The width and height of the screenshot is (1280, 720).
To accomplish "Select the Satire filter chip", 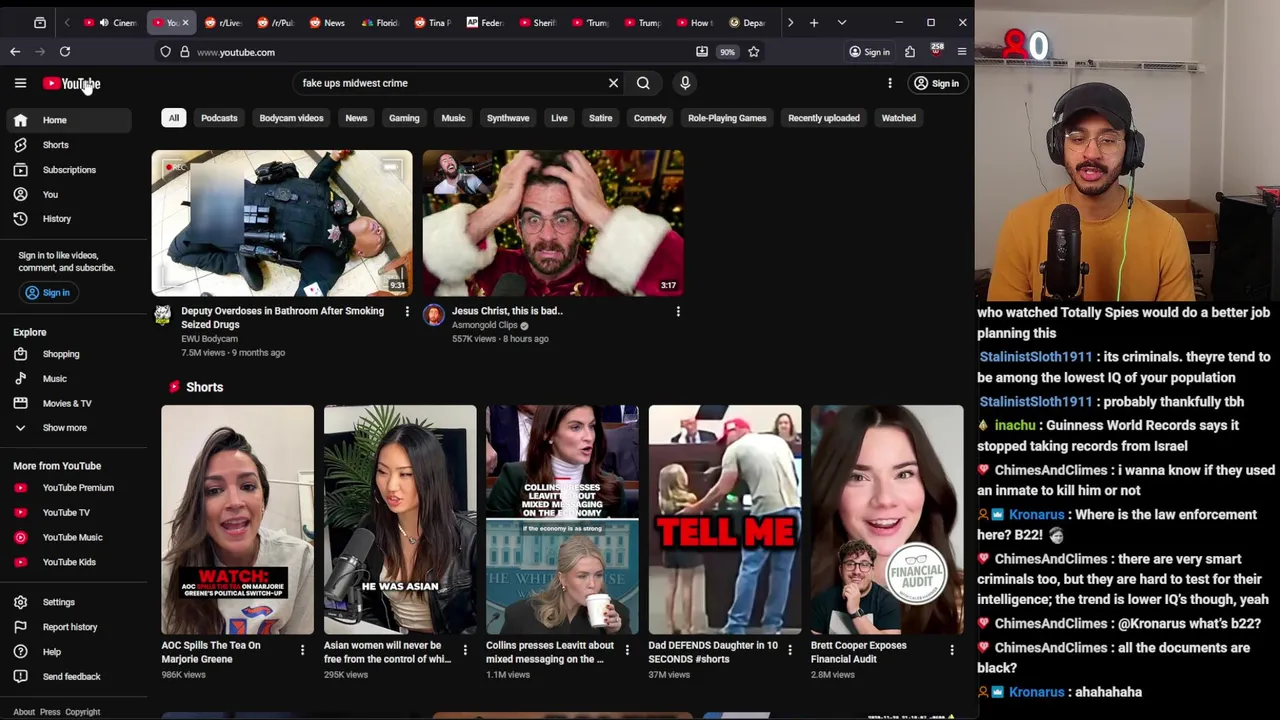I will [600, 118].
